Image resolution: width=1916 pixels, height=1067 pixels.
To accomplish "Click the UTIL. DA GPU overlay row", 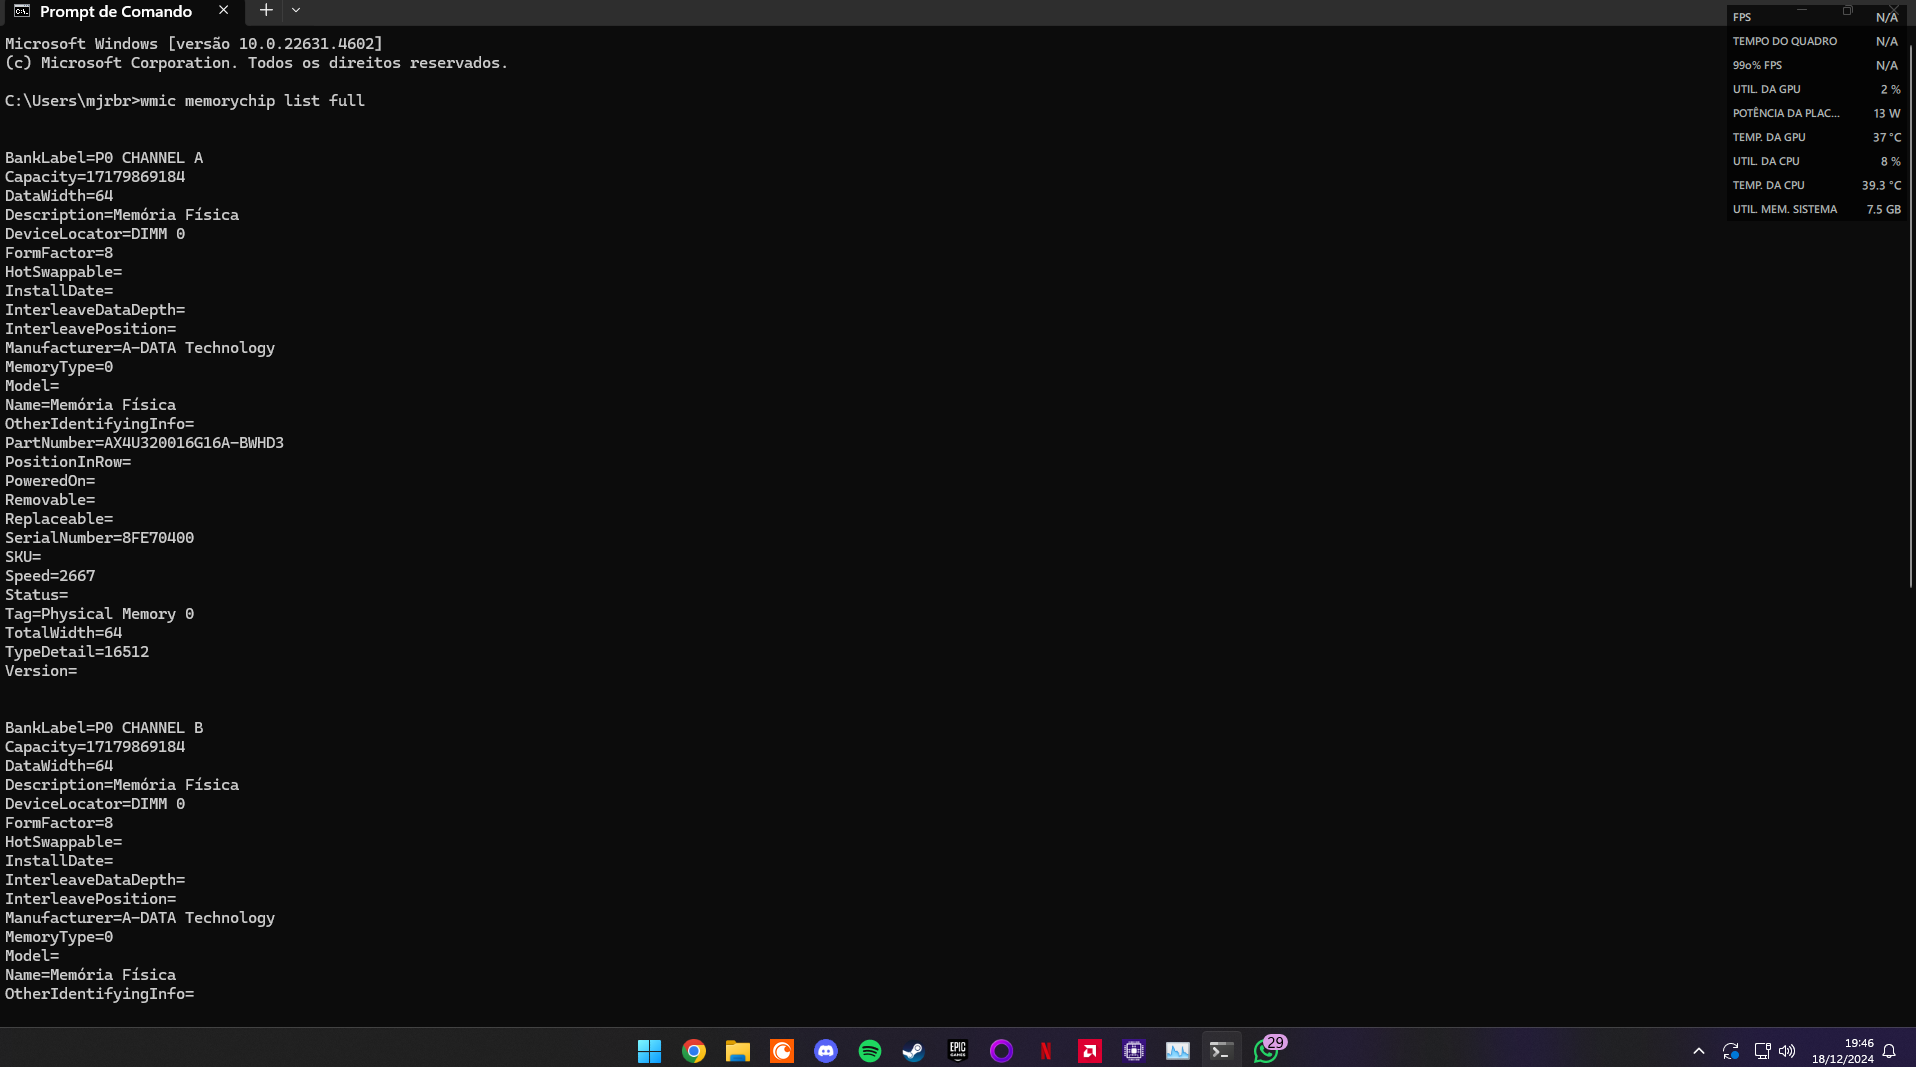I will tap(1816, 89).
